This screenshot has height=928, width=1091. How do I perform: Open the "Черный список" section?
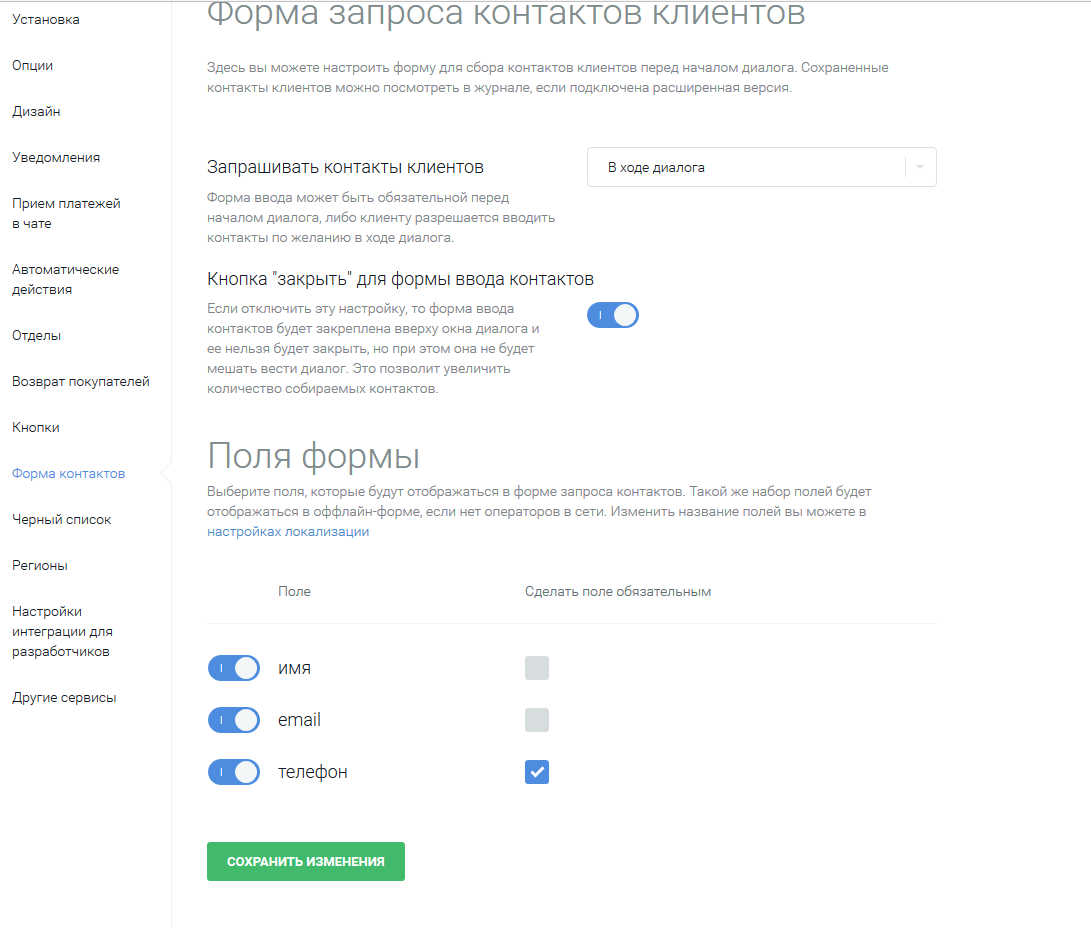[62, 520]
